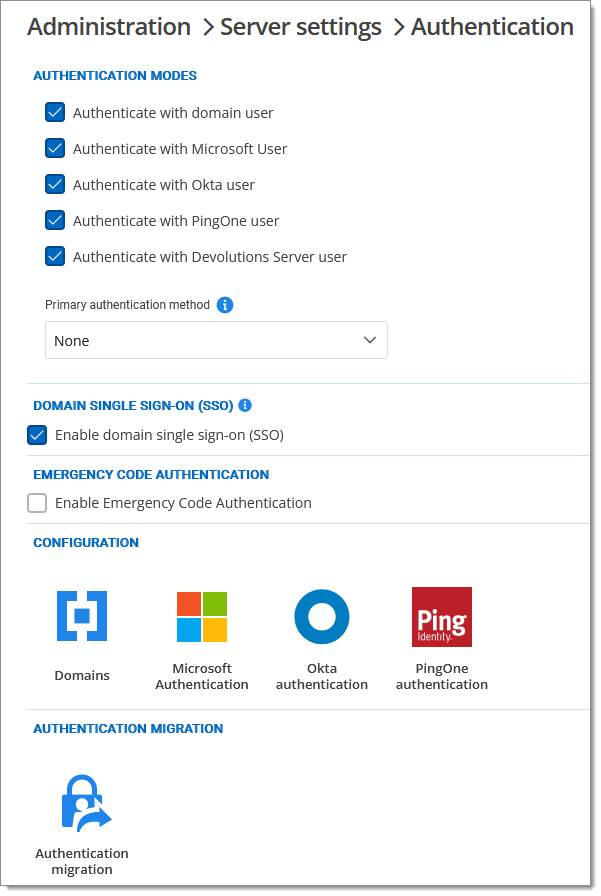601x896 pixels.
Task: Go to Administration in the breadcrumb
Action: (x=109, y=27)
